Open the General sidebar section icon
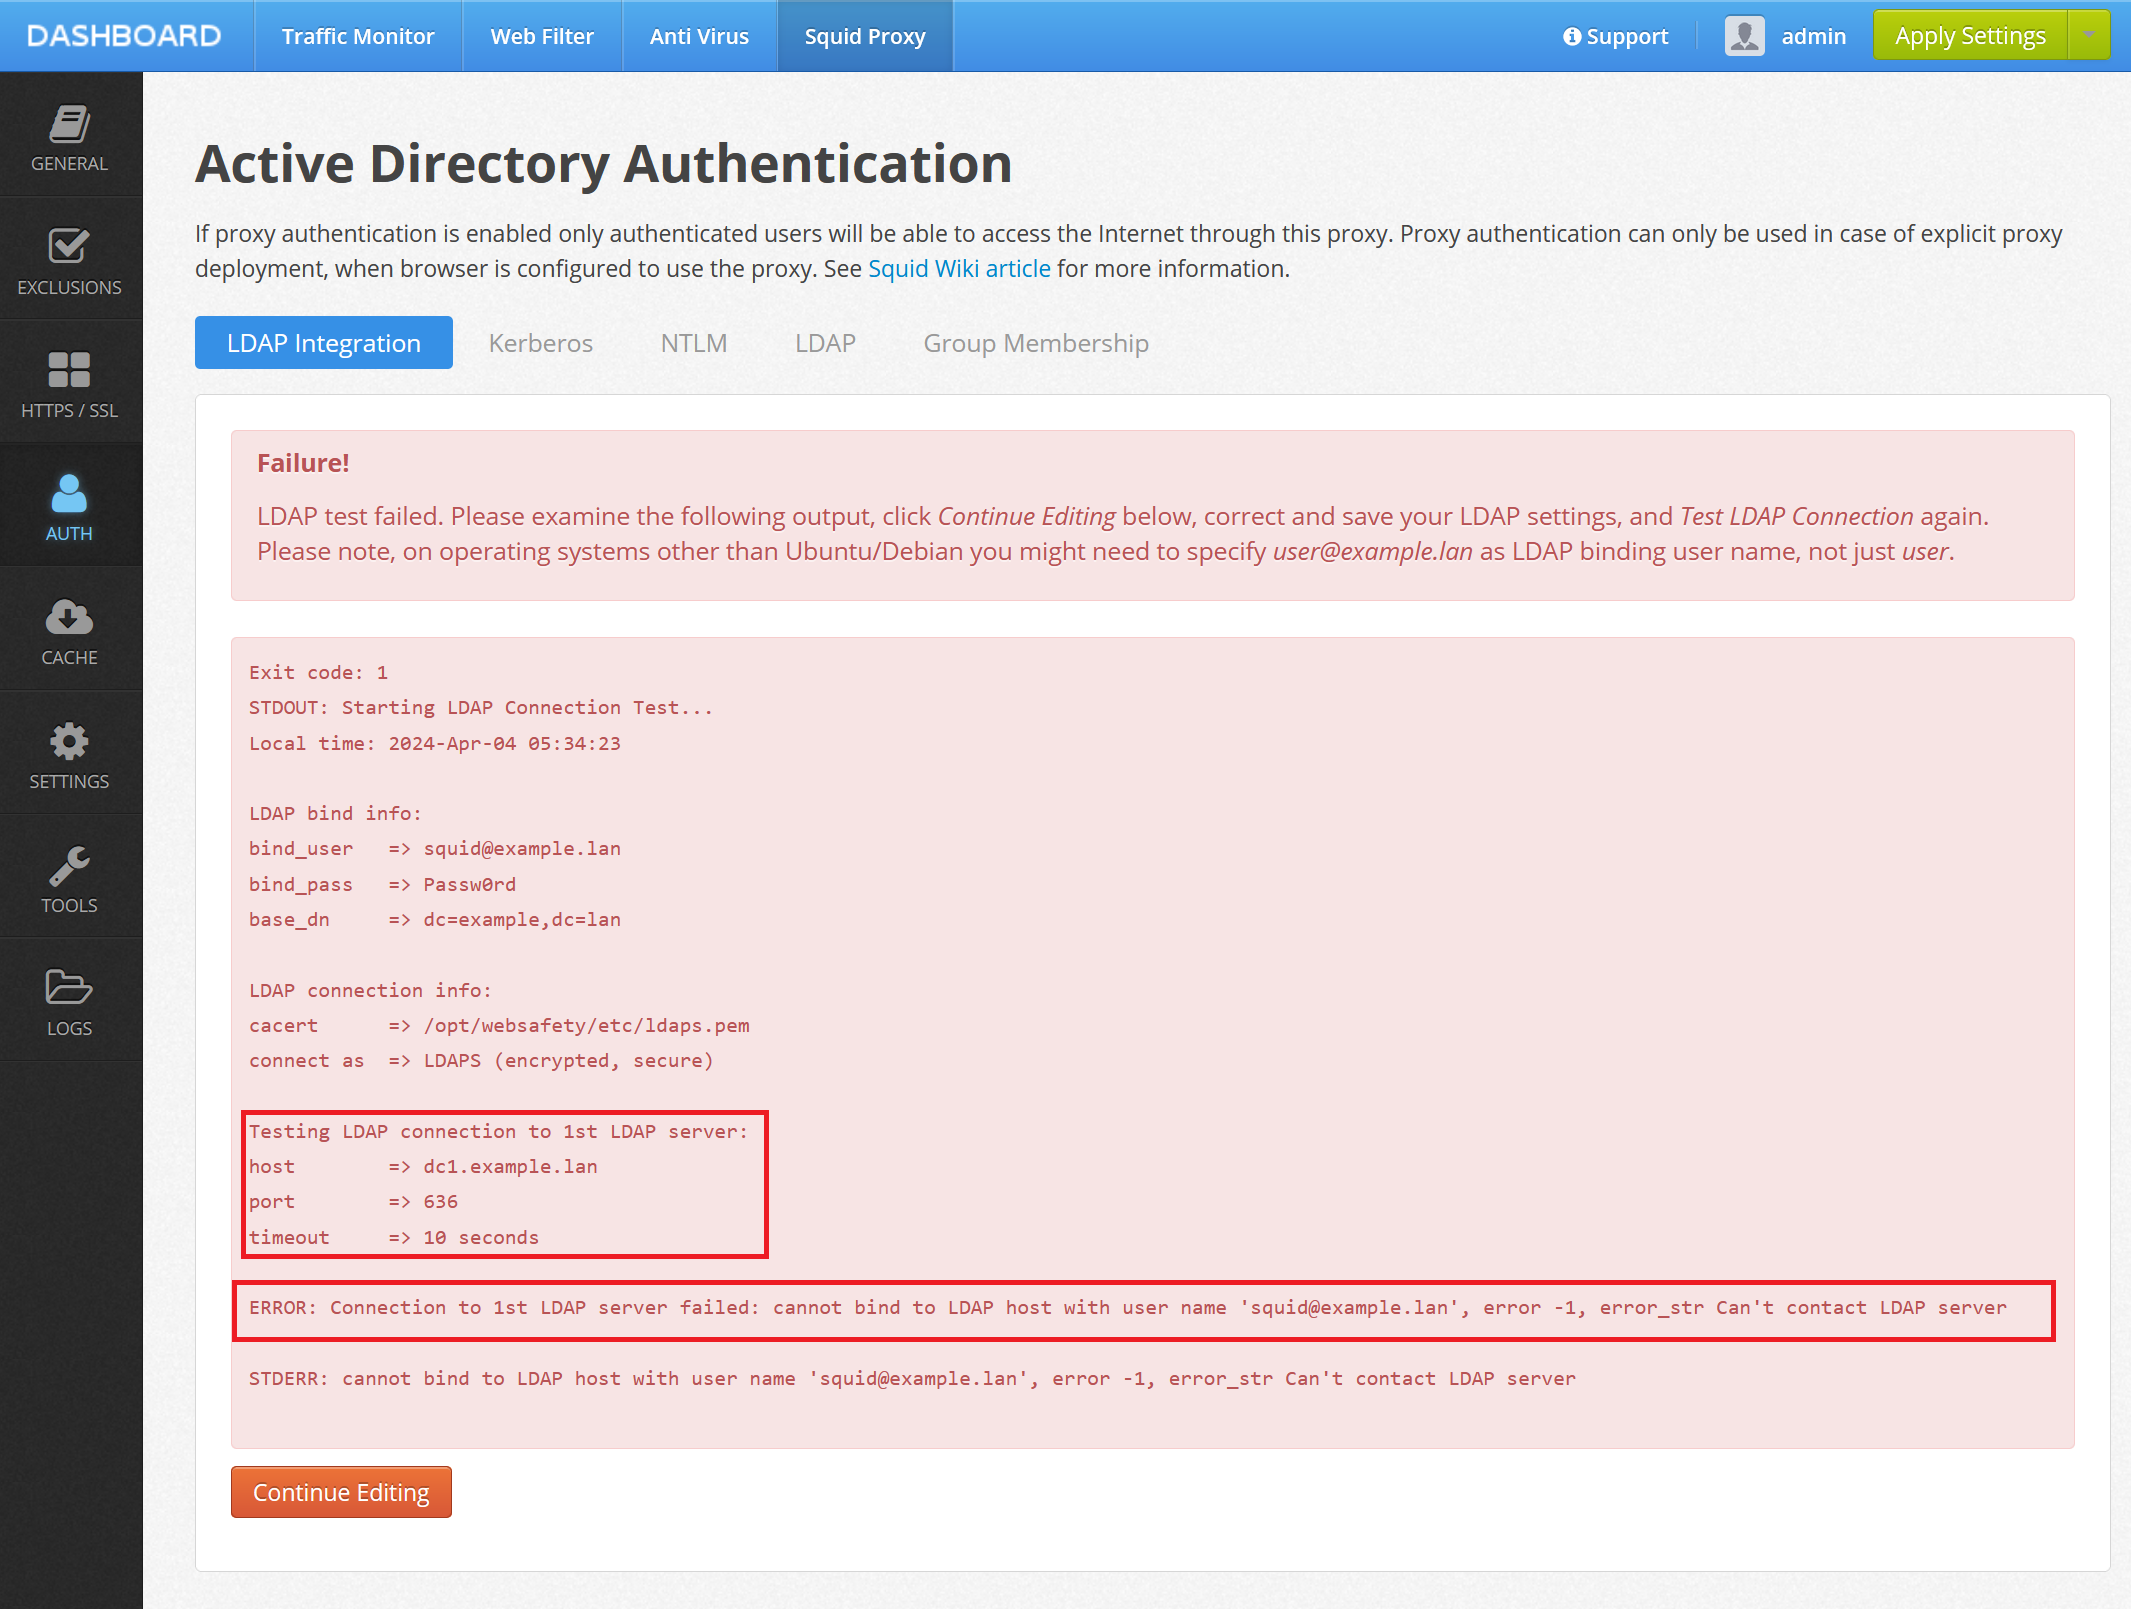This screenshot has height=1609, width=2131. 69,124
